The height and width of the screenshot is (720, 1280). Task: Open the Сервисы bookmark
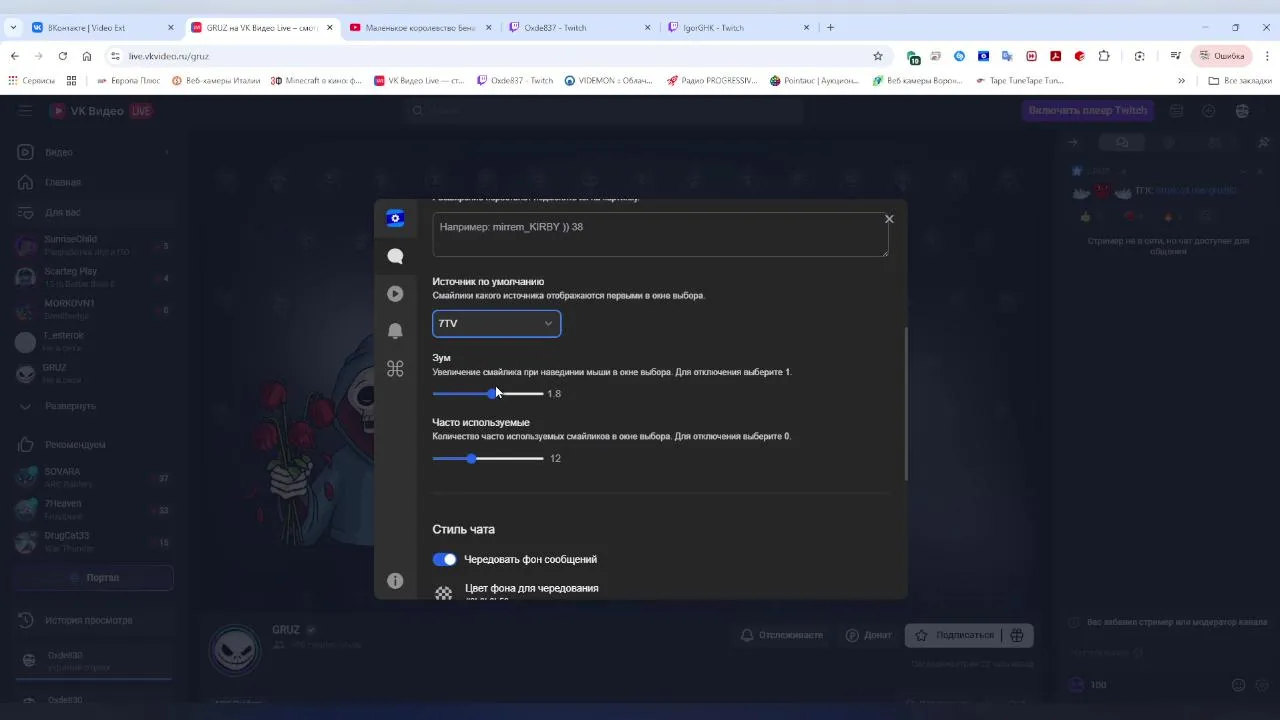[x=32, y=80]
